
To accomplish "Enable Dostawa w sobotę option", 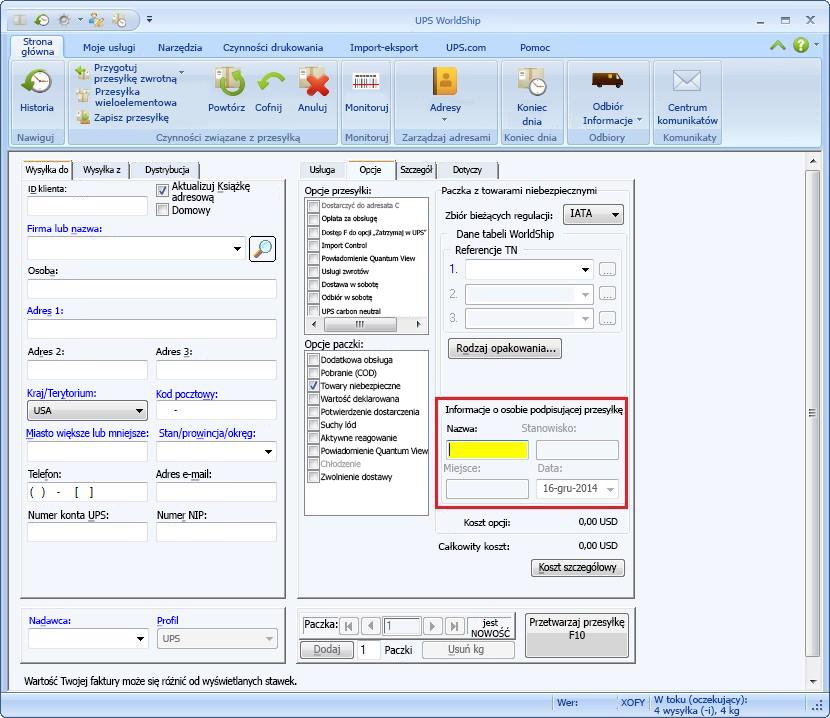I will [x=313, y=284].
